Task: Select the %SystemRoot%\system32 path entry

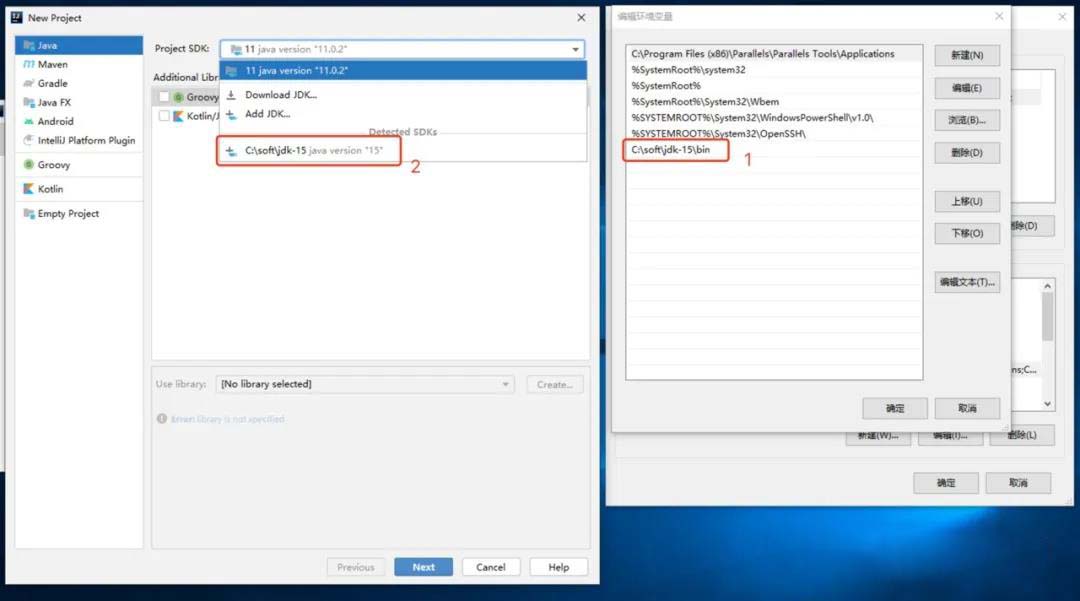Action: 774,70
